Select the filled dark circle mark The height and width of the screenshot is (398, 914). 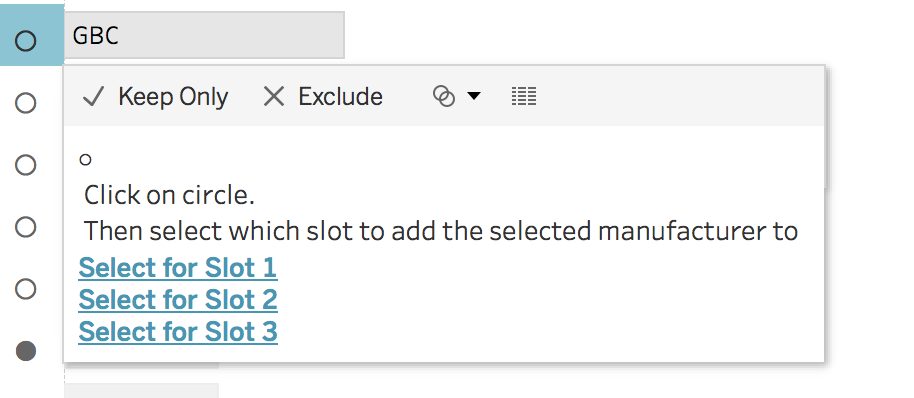(x=26, y=351)
